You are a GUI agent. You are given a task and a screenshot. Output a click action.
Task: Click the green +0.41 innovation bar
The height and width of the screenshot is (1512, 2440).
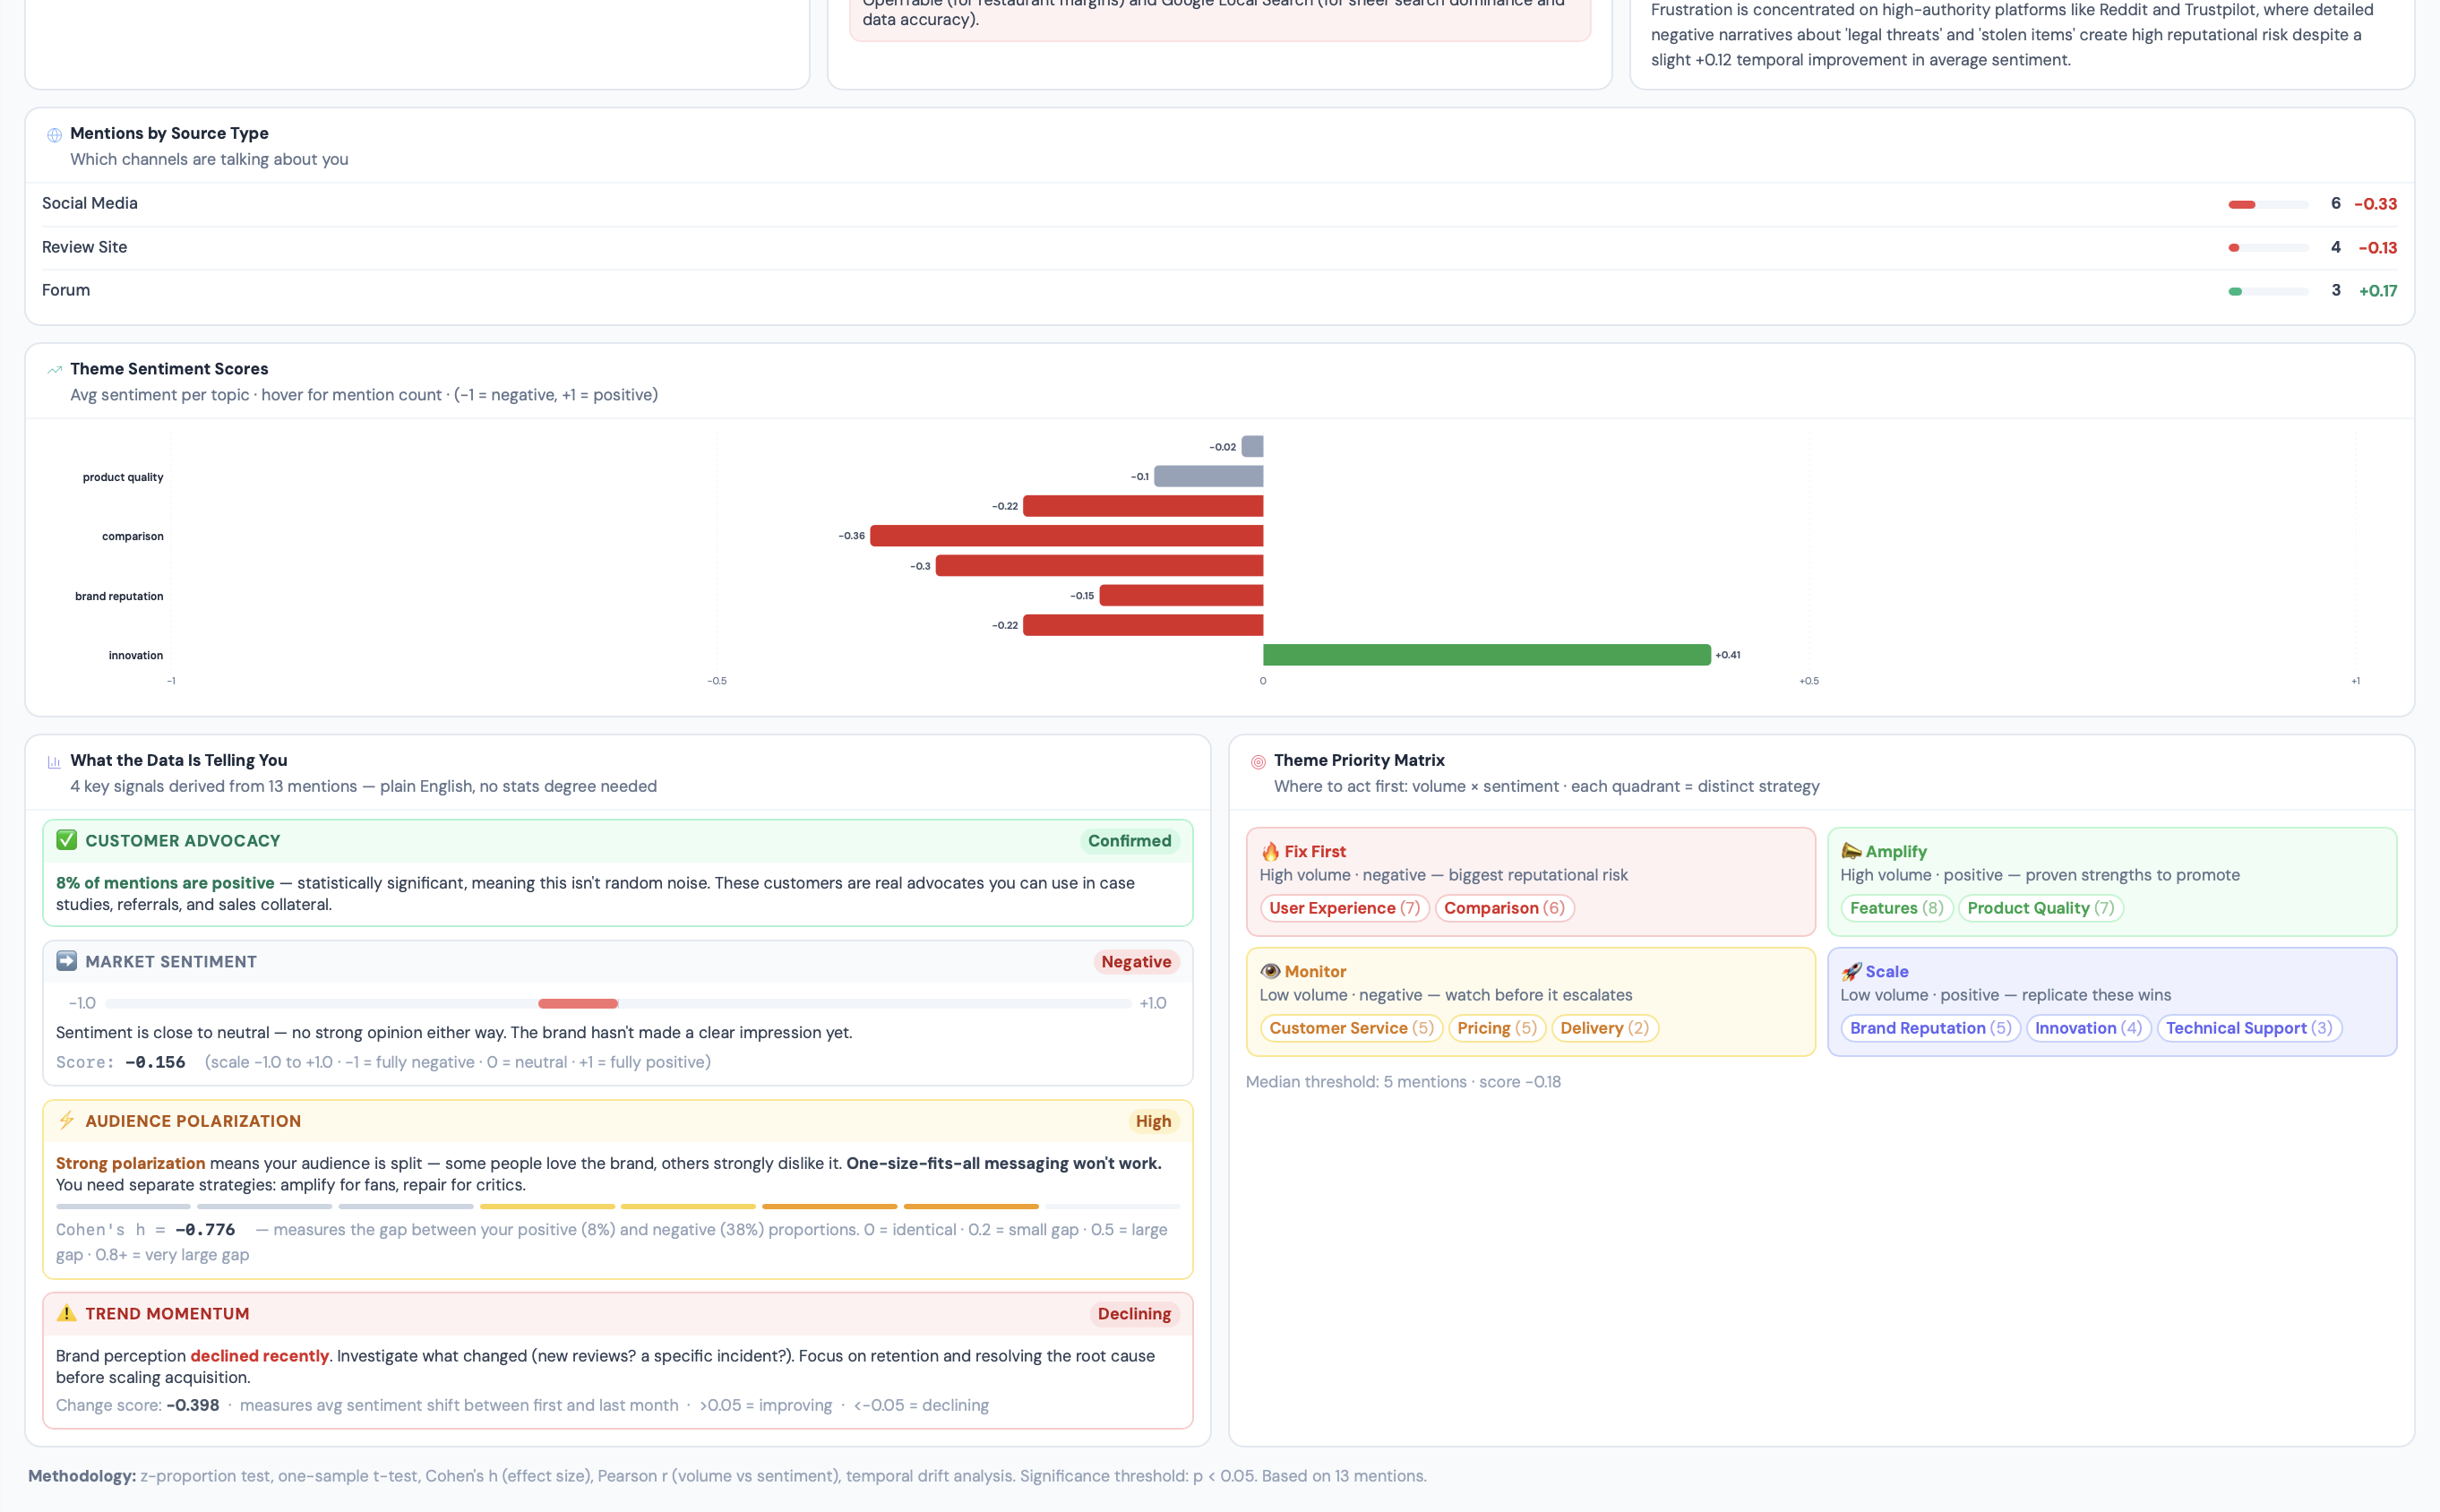1487,655
